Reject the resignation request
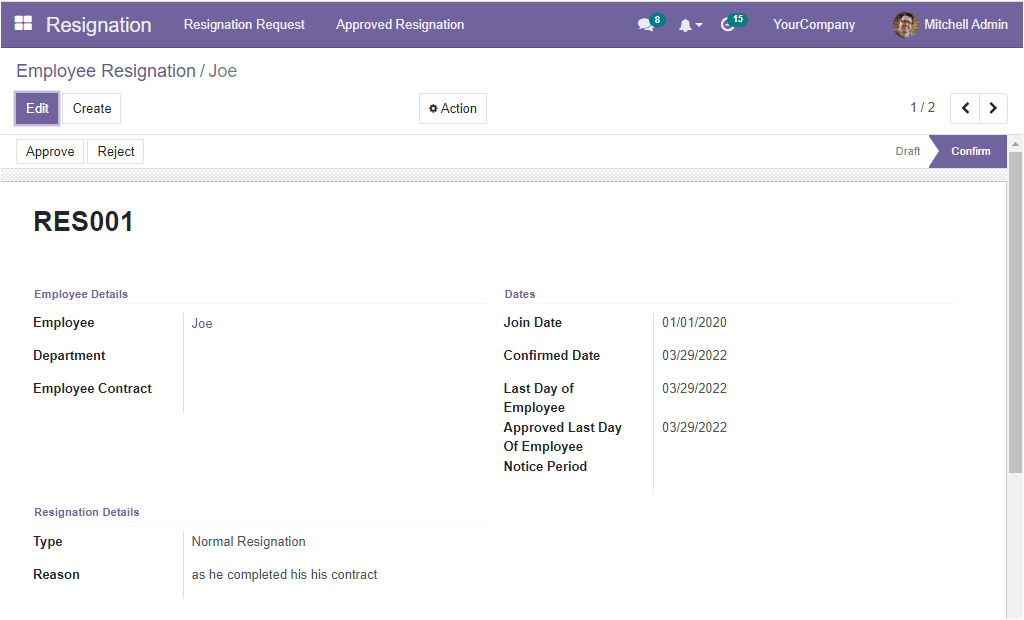This screenshot has width=1024, height=620. tap(116, 151)
